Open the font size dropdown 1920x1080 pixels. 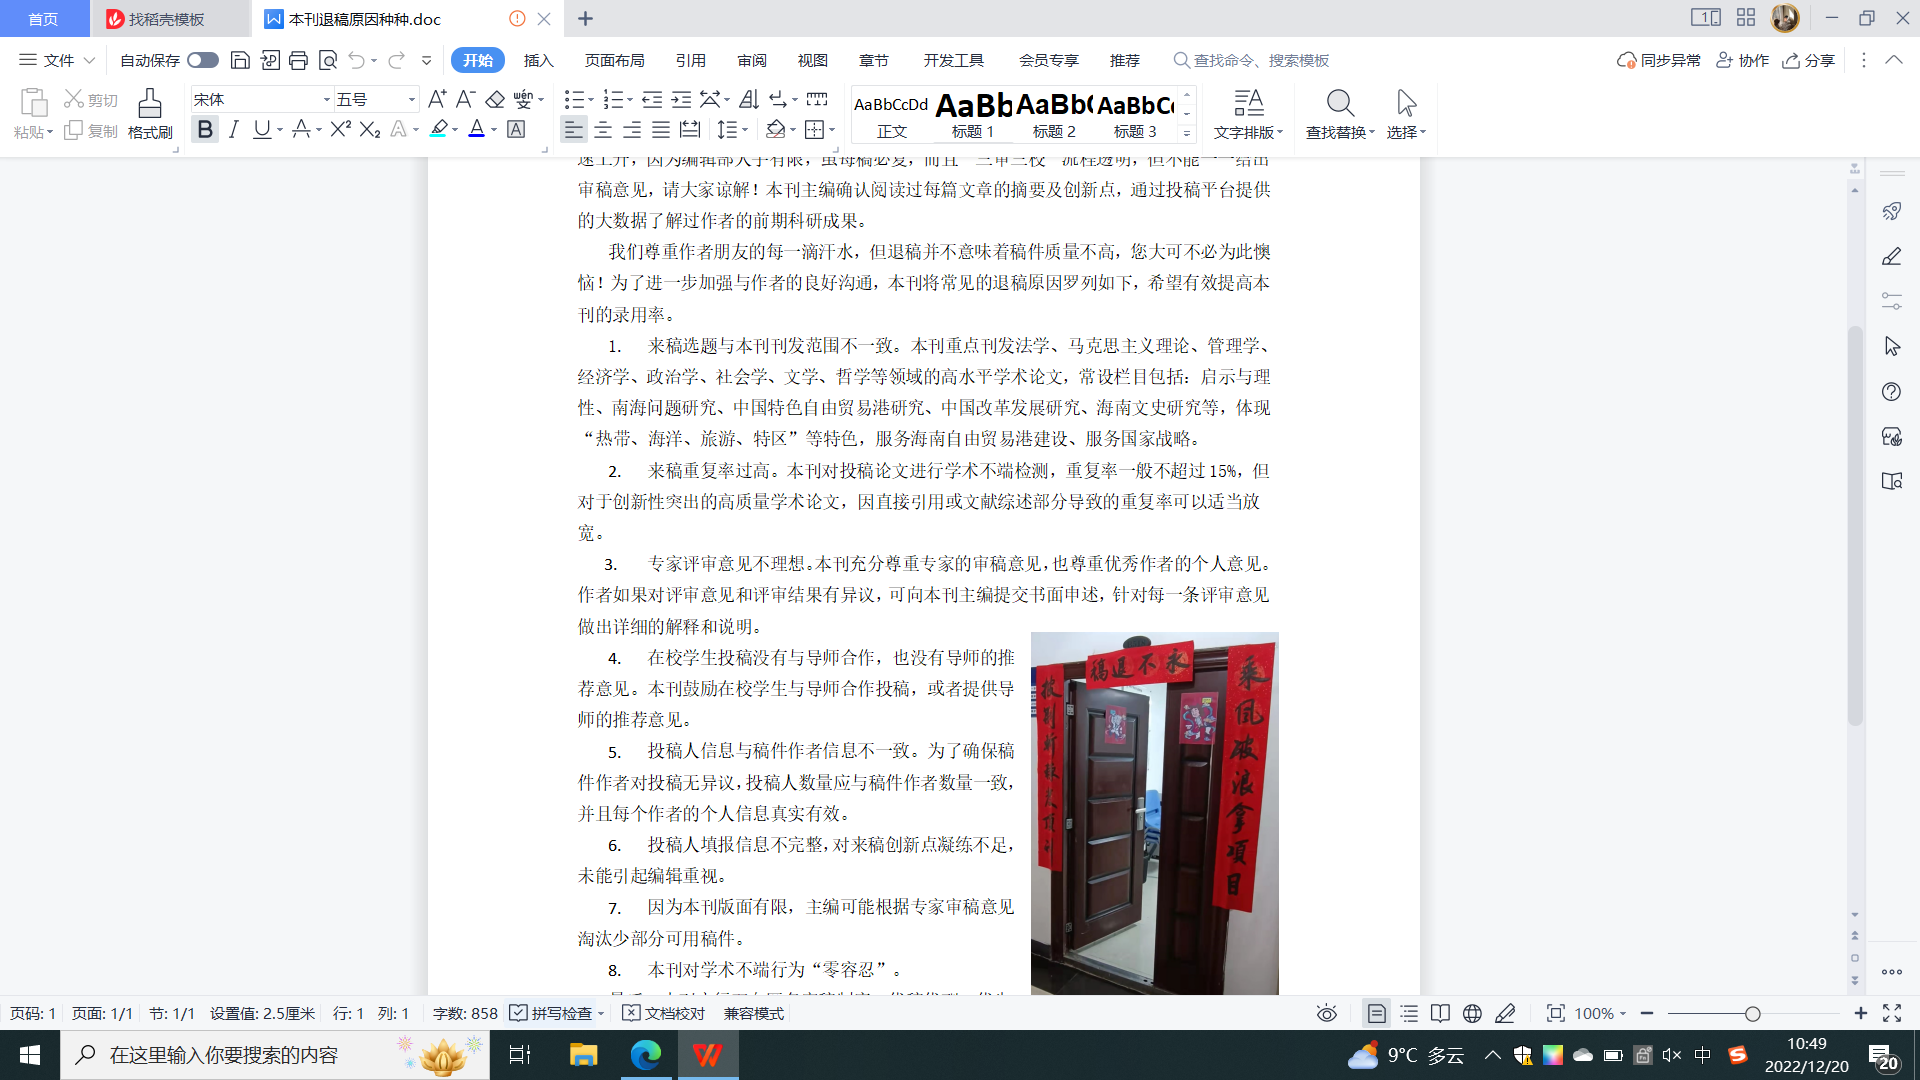coord(411,100)
